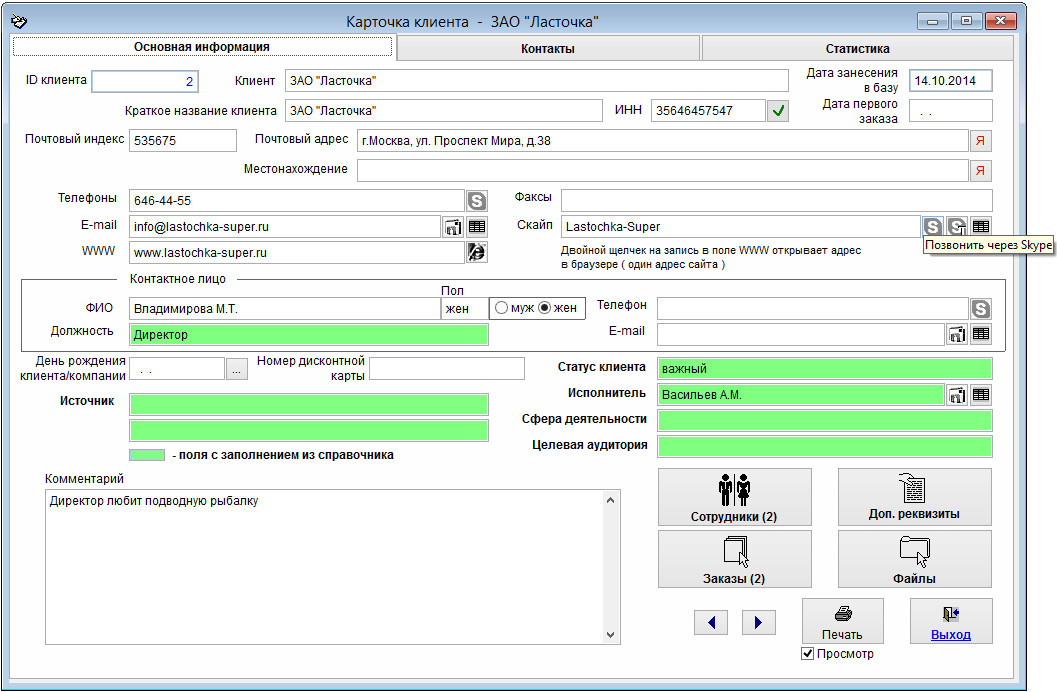Click the table list icon beside Скайп field
Screen dimensions: 1057x692
(x=981, y=227)
